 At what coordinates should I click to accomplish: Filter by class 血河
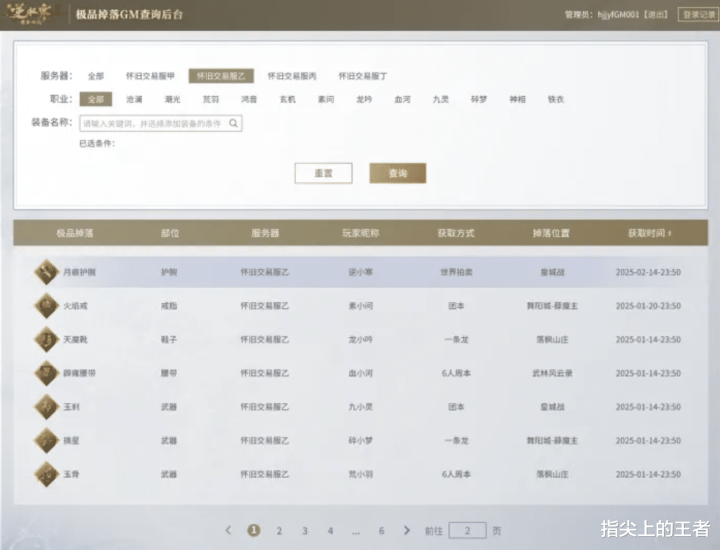403,99
